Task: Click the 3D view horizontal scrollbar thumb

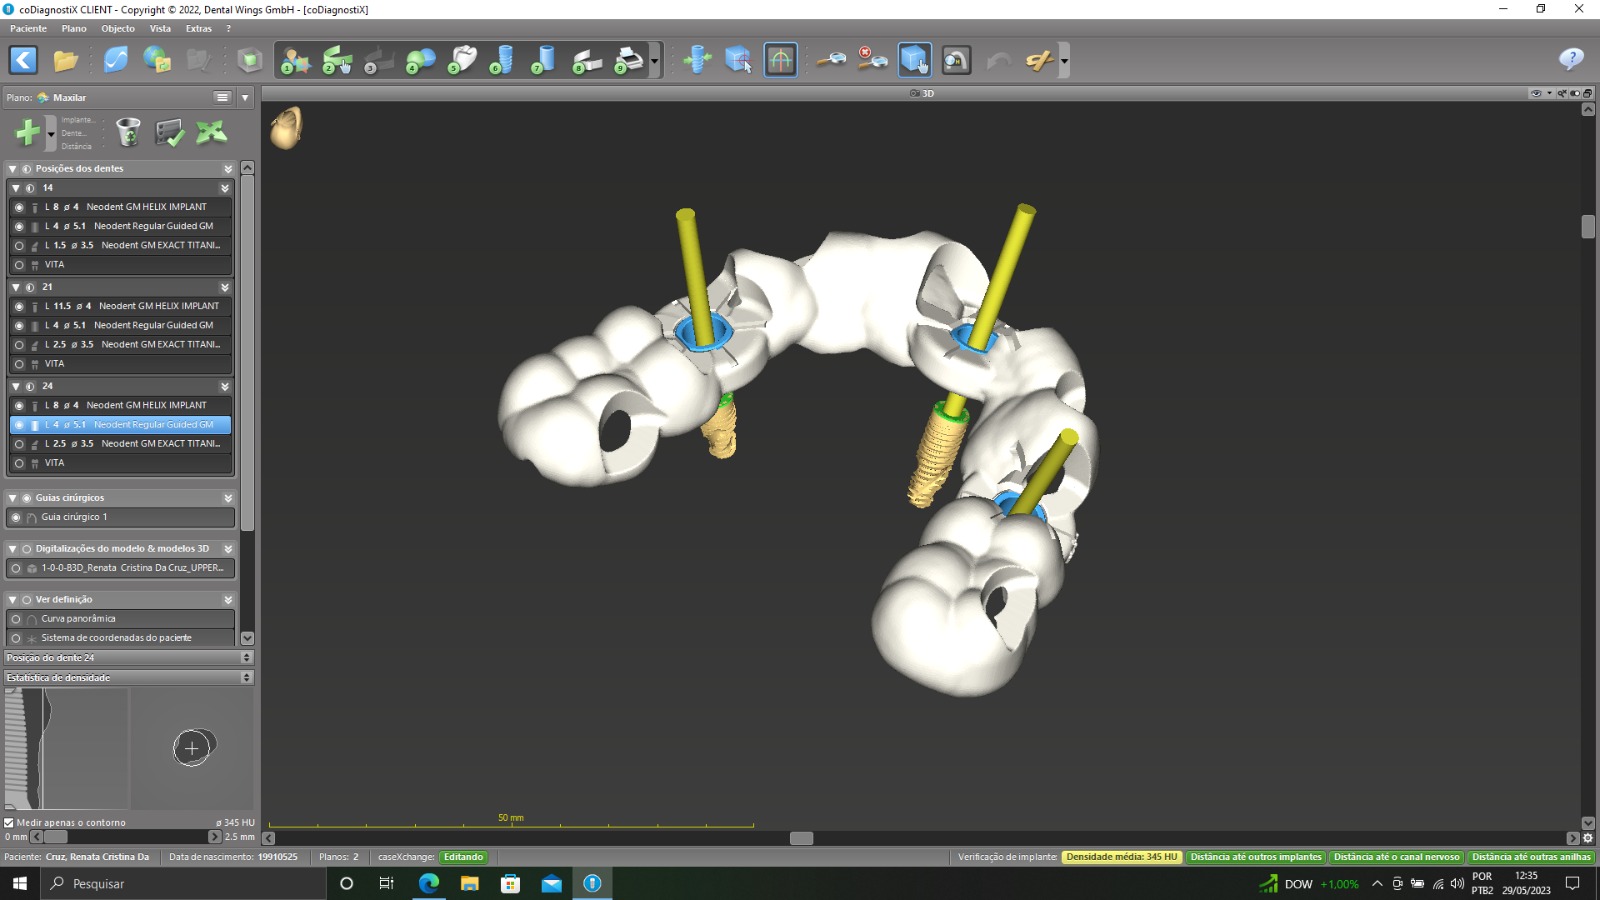Action: 801,838
